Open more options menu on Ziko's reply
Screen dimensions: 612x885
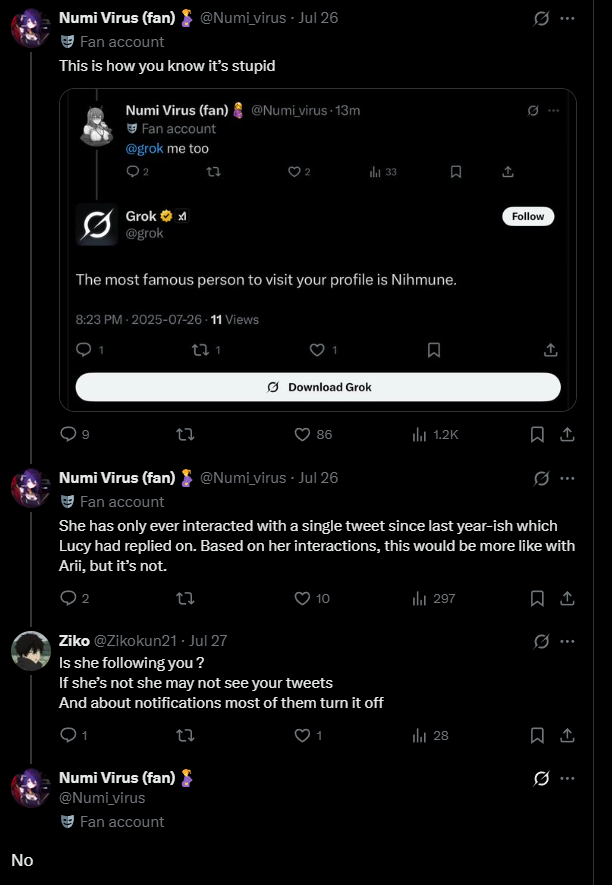[568, 641]
